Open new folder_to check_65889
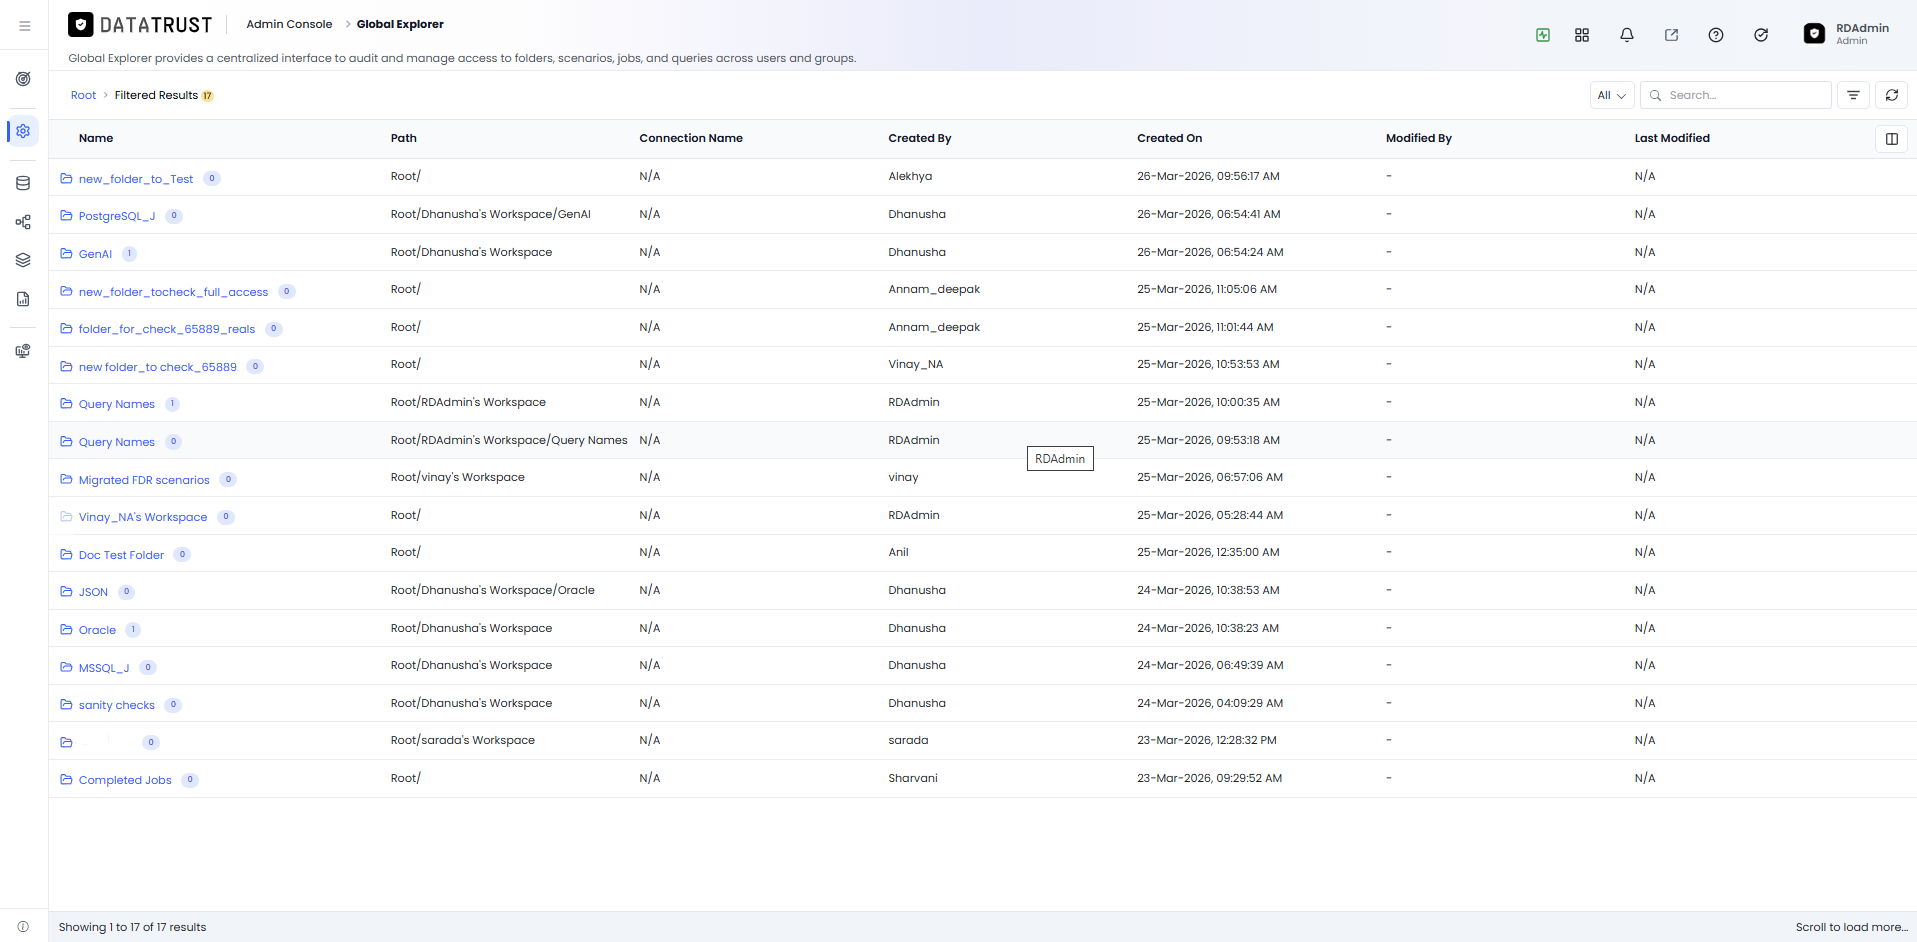 pos(158,367)
